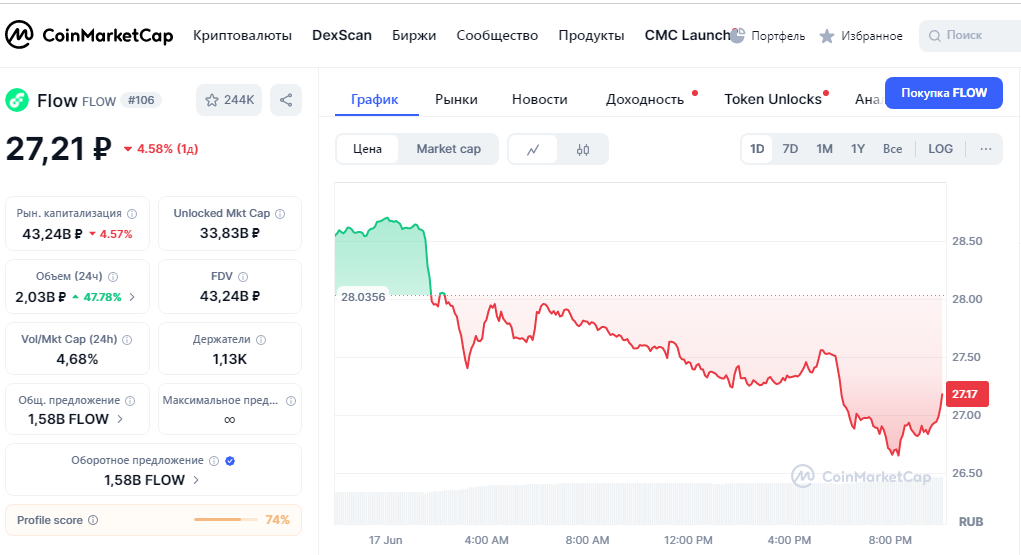This screenshot has height=555, width=1021.
Task: Click the #106 rank badge
Action: (x=141, y=100)
